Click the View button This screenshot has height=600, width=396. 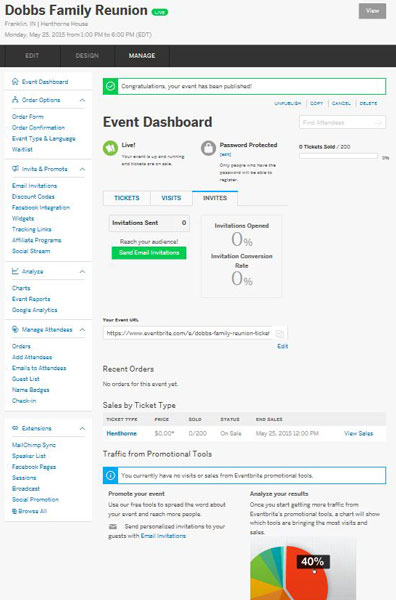[x=372, y=11]
